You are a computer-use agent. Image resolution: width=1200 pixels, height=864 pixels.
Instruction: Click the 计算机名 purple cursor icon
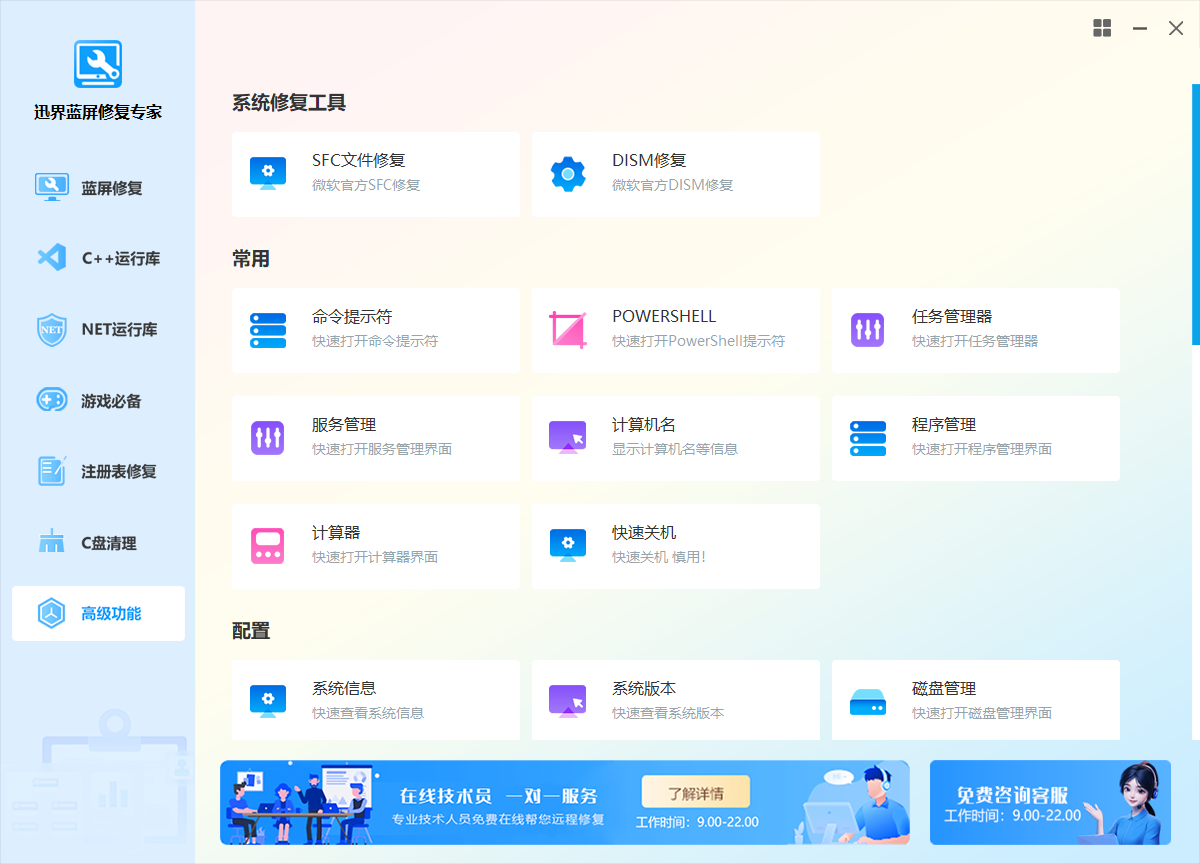click(x=568, y=438)
